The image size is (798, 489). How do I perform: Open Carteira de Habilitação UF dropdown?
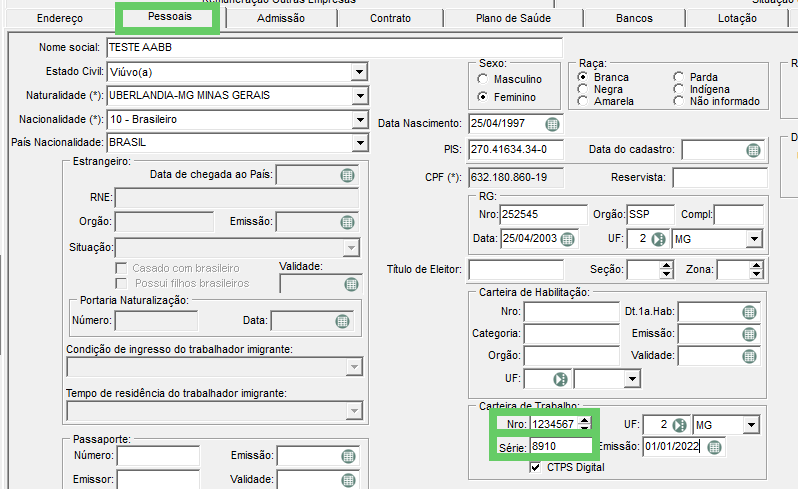coord(632,379)
